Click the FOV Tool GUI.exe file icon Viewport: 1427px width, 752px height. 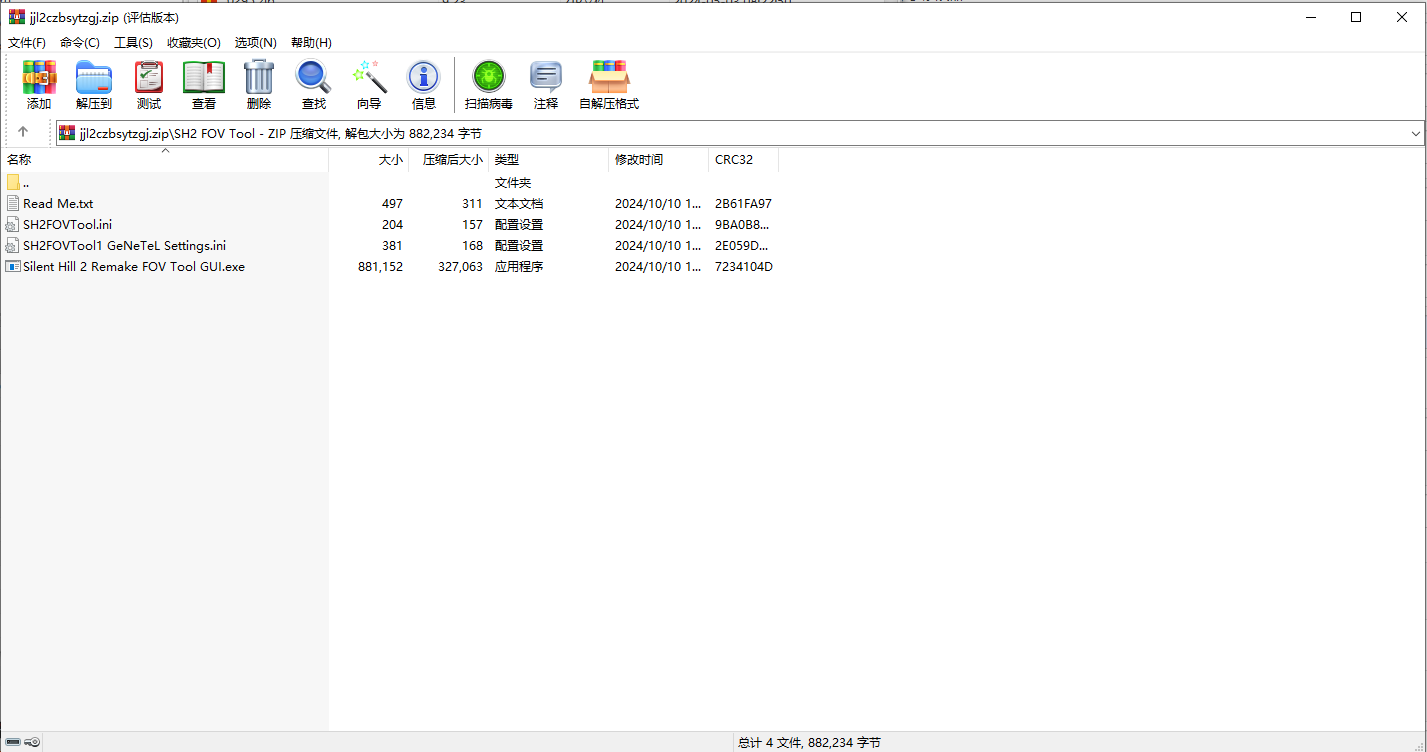pos(13,266)
